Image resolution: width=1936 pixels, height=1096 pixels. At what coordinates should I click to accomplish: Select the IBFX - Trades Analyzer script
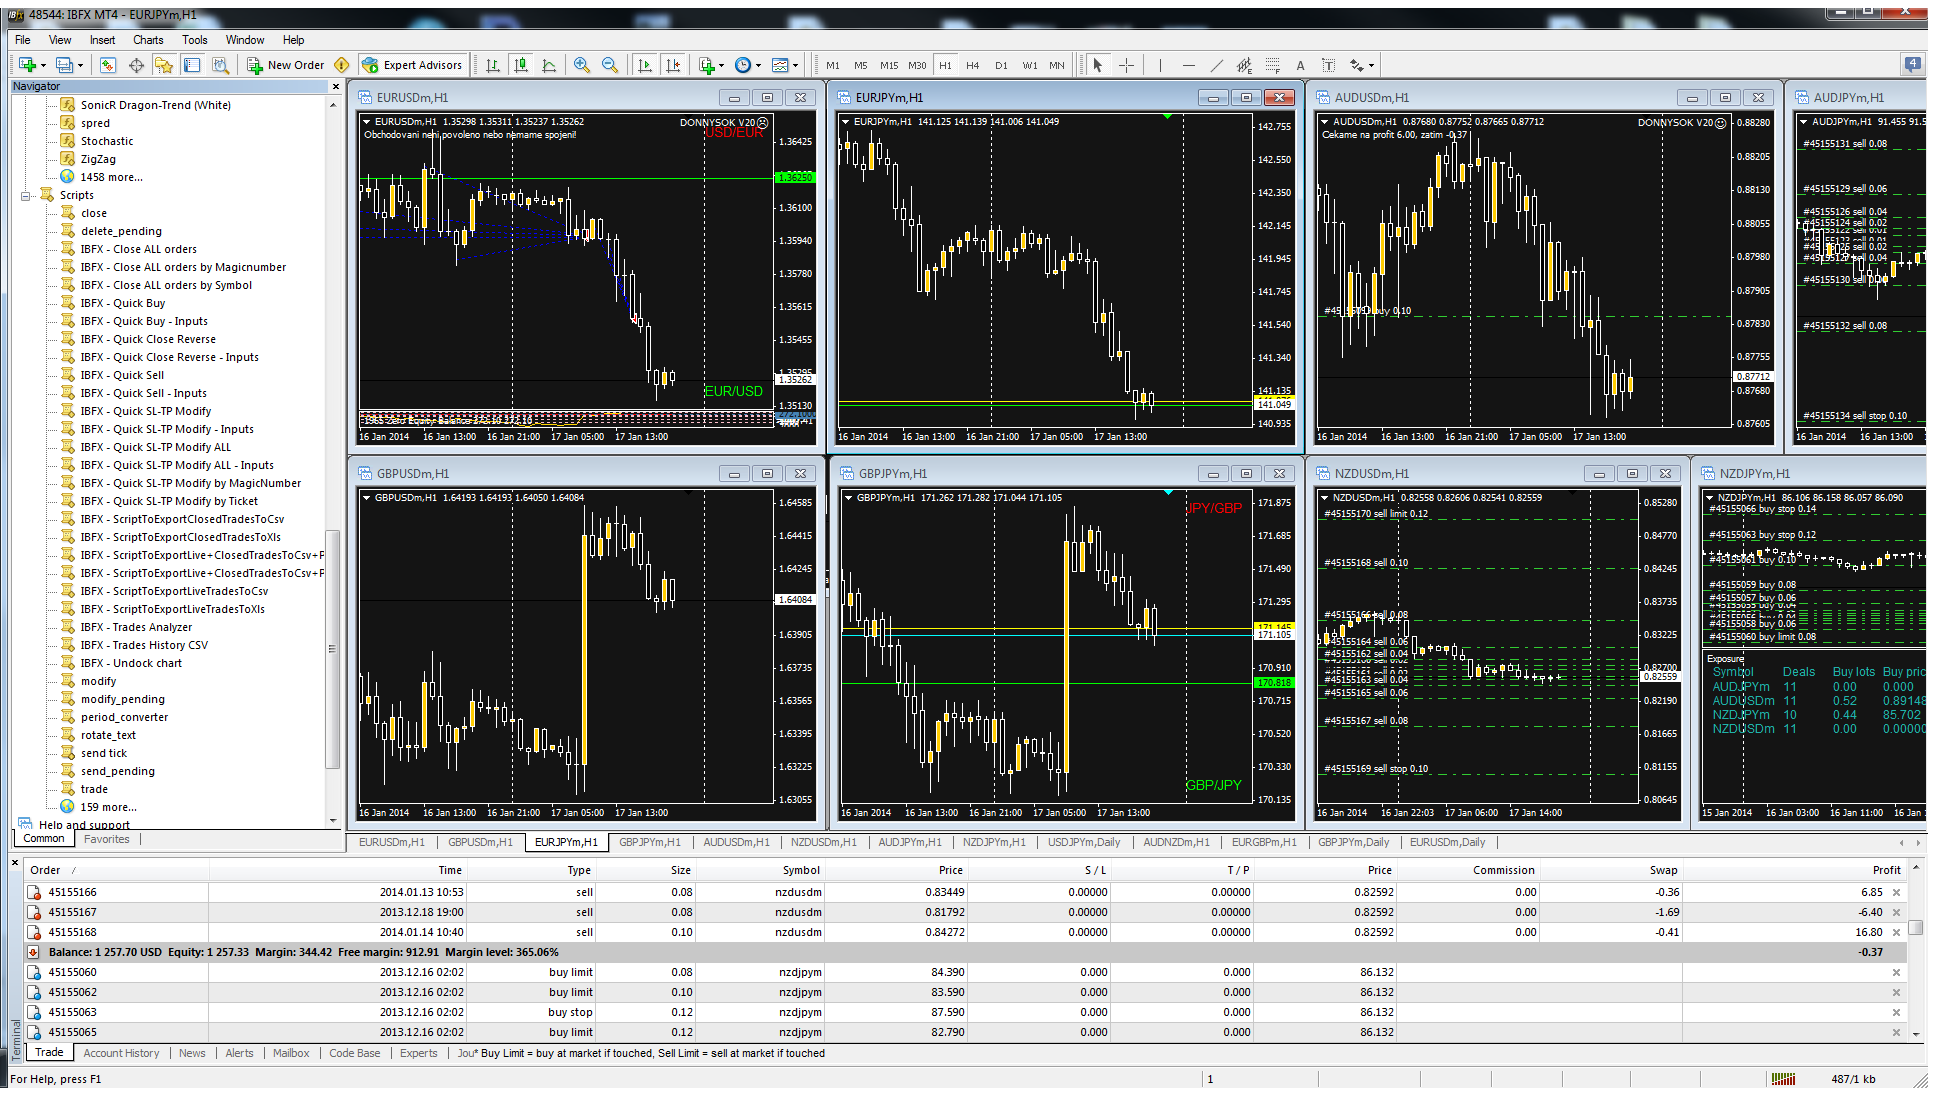[136, 627]
